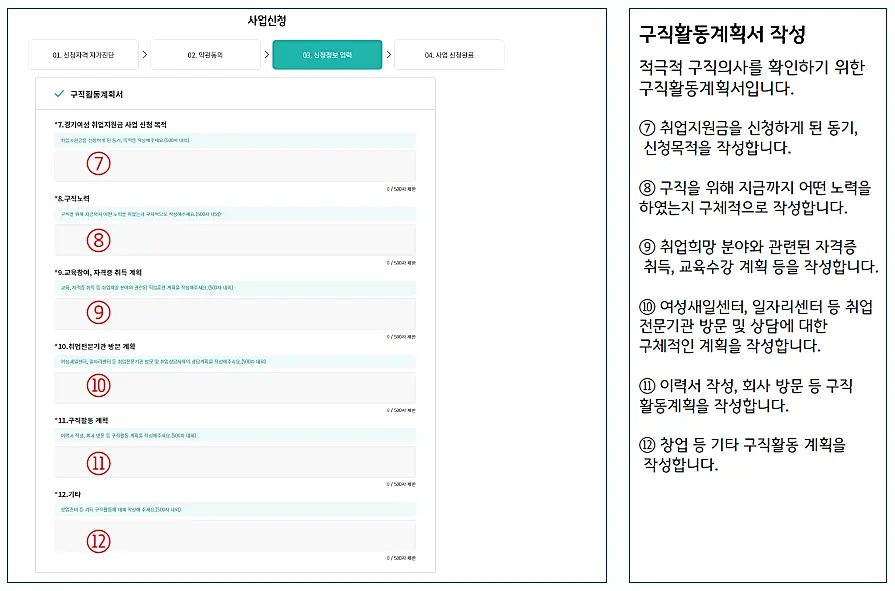This screenshot has width=895, height=591.
Task: Switch to the '02. 약관동의' step
Action: [207, 56]
